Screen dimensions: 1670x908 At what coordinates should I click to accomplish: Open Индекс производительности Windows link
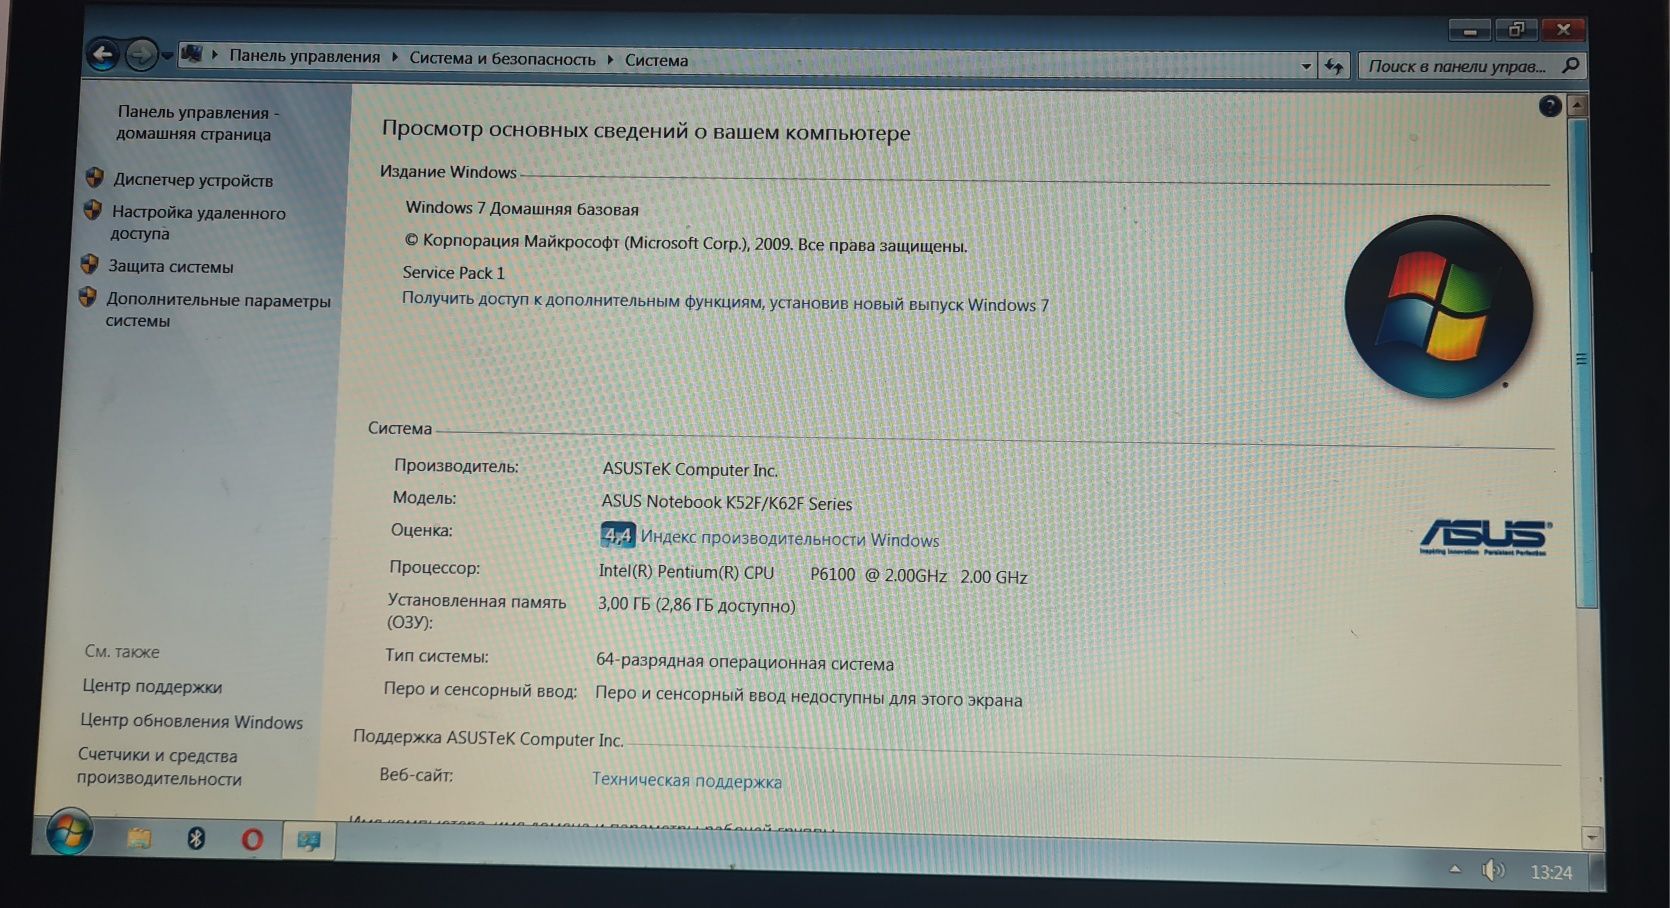tap(790, 538)
